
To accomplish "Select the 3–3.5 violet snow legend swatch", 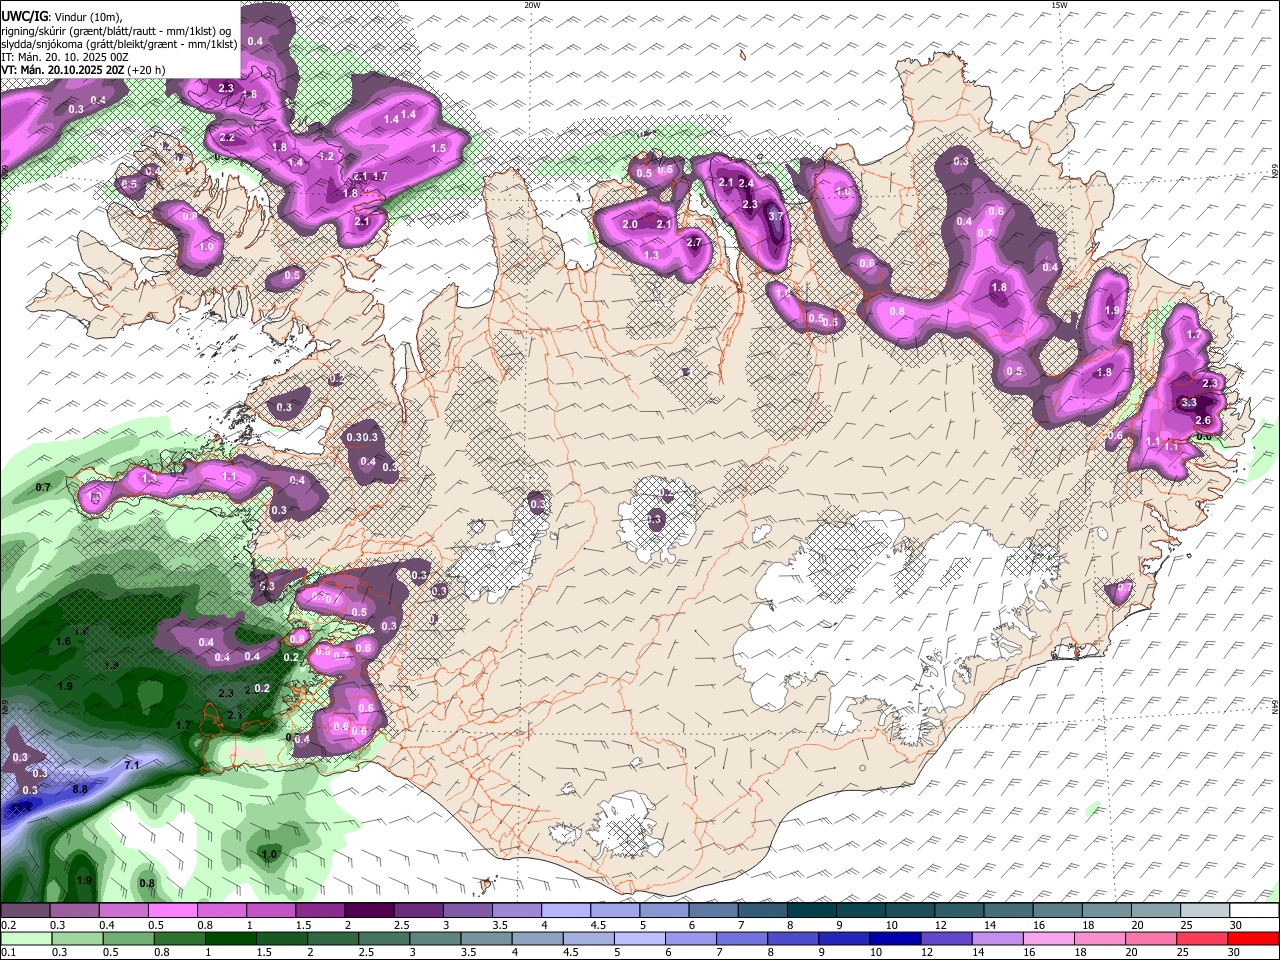I will tap(468, 911).
